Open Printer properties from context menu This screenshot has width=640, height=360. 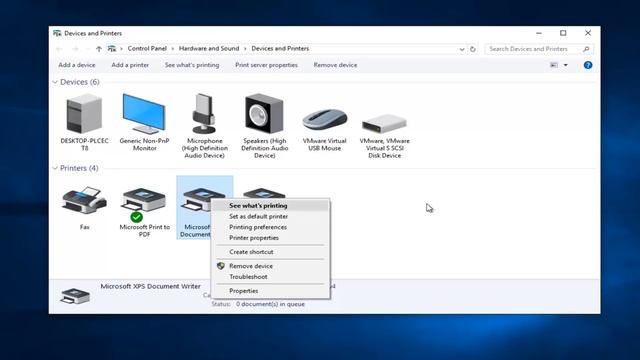pos(270,238)
